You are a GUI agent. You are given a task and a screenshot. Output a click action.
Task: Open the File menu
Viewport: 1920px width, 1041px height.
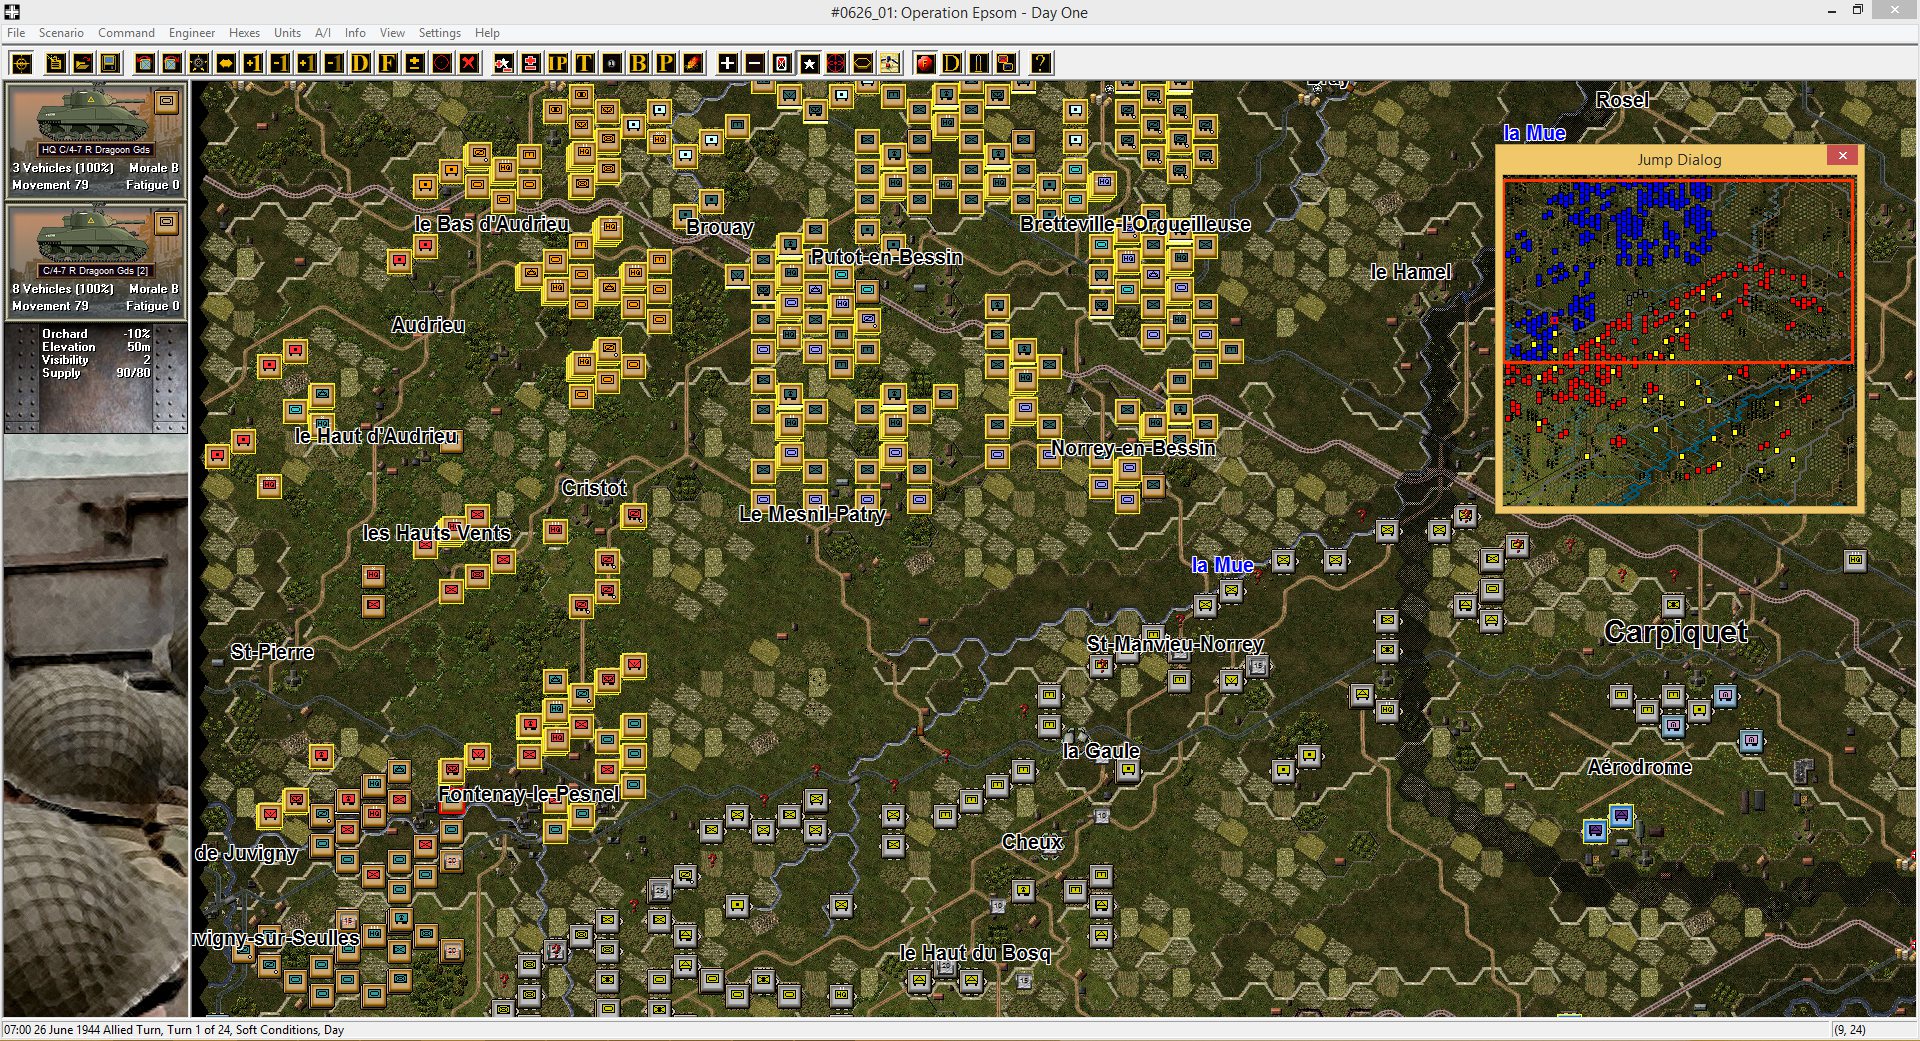pyautogui.click(x=16, y=33)
